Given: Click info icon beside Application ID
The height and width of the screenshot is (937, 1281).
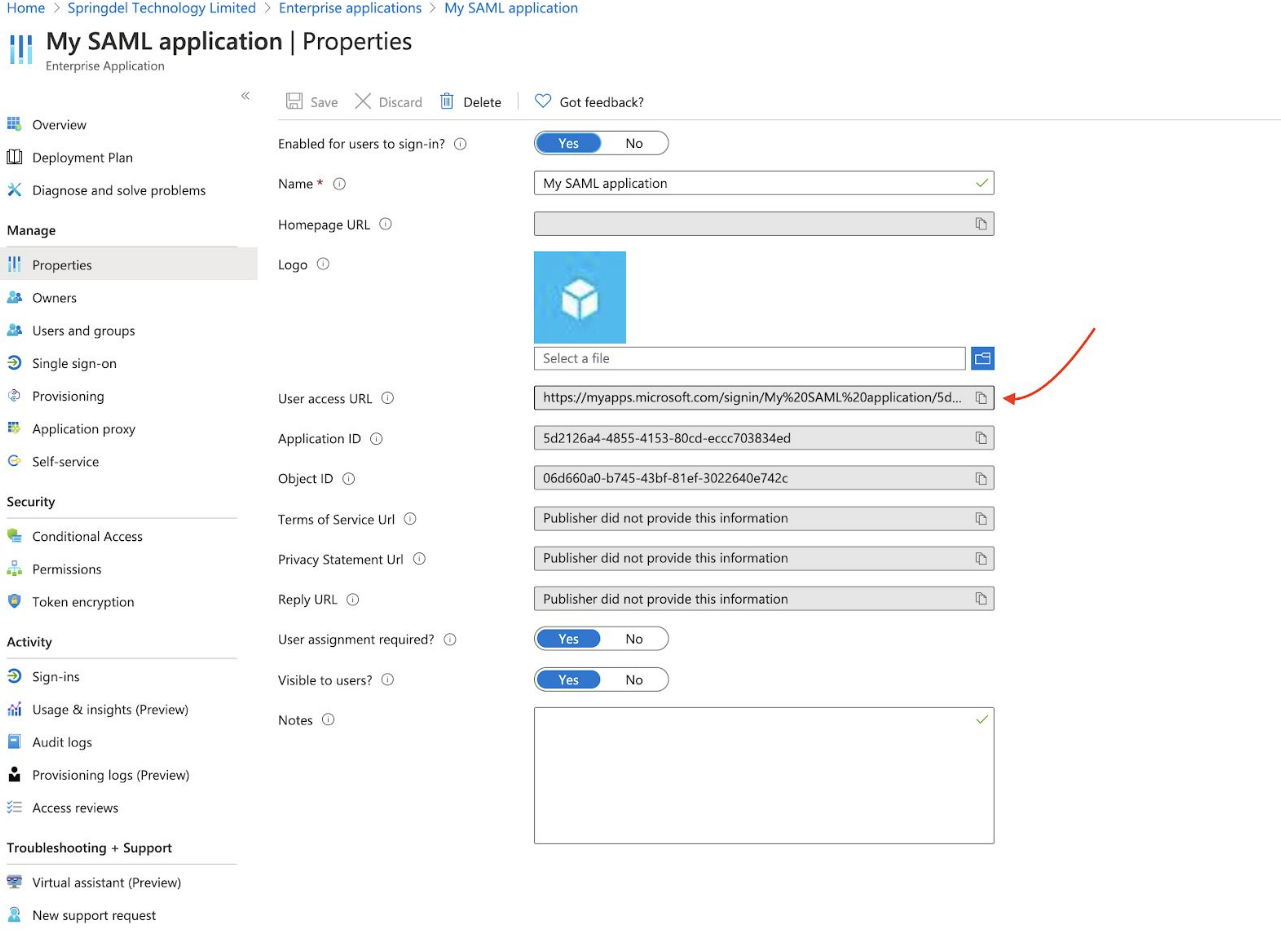Looking at the screenshot, I should [377, 439].
